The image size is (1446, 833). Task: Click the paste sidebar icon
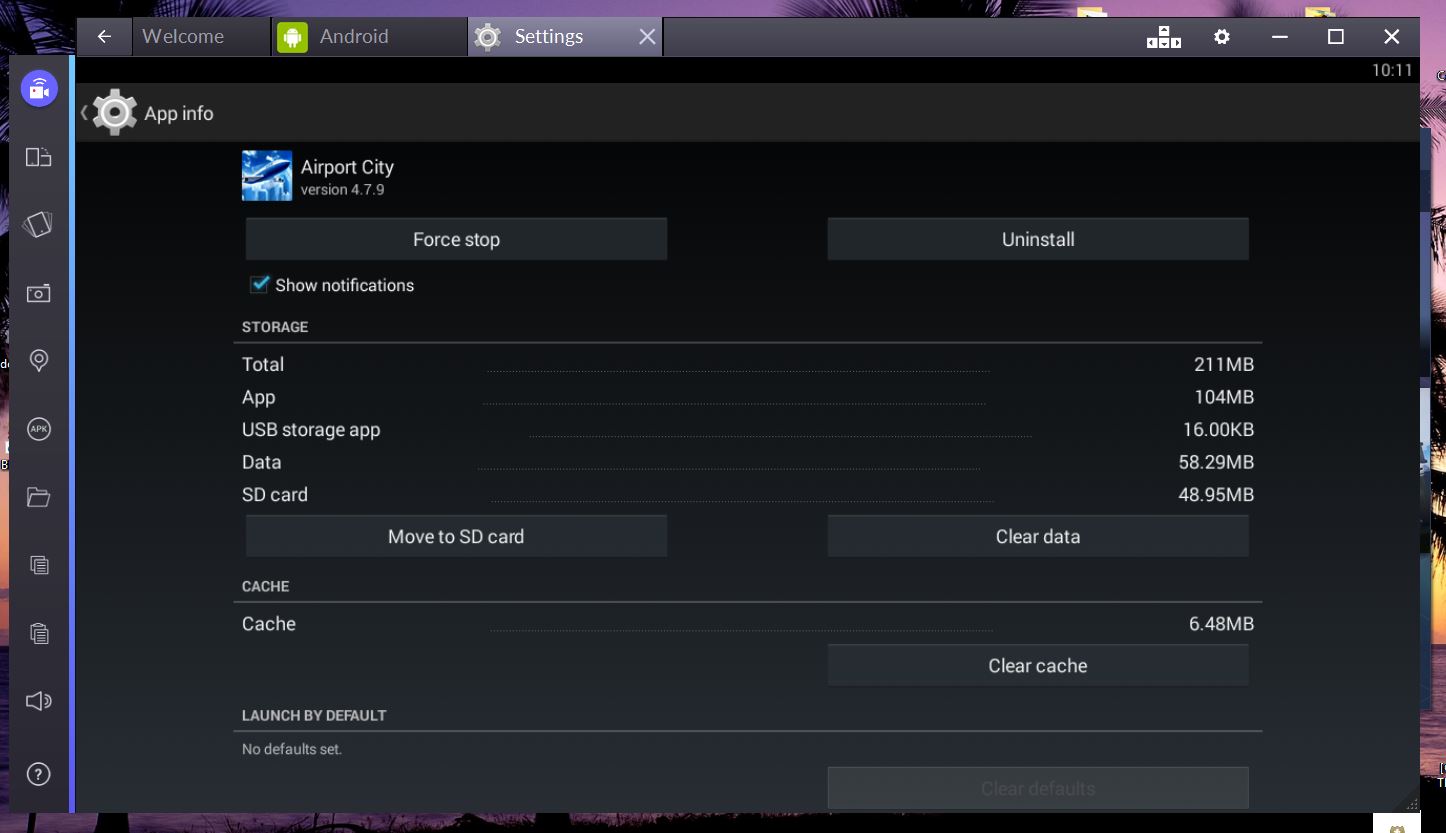(x=39, y=633)
